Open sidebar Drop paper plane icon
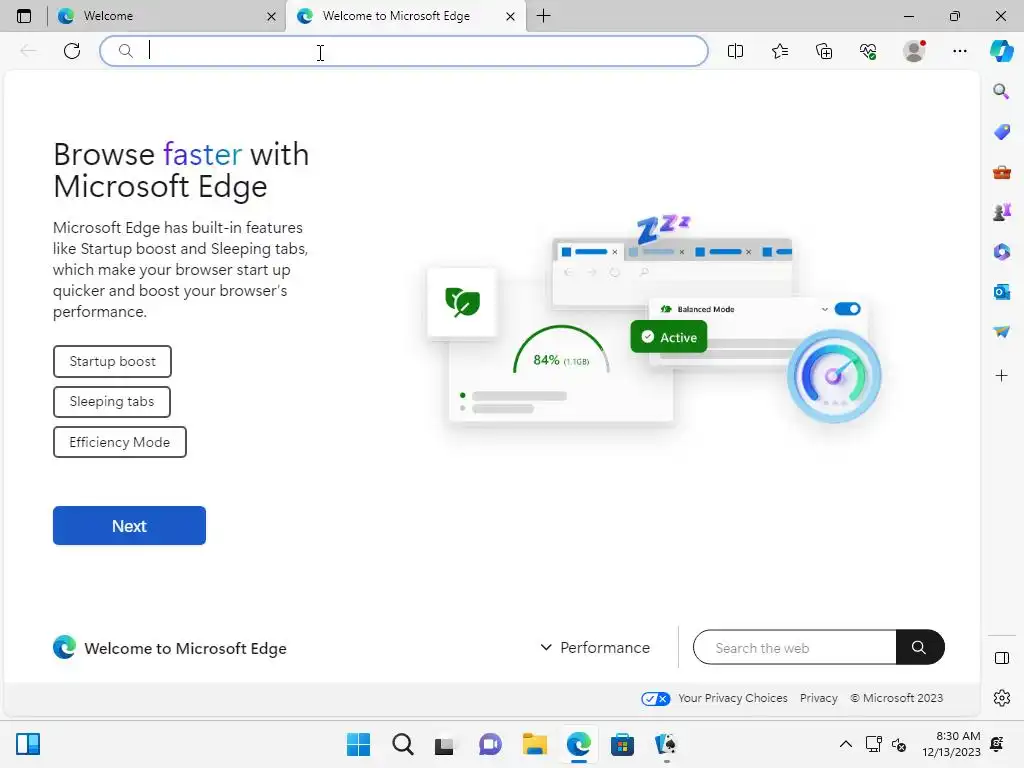Screen dimensions: 1024x768 (1001, 332)
